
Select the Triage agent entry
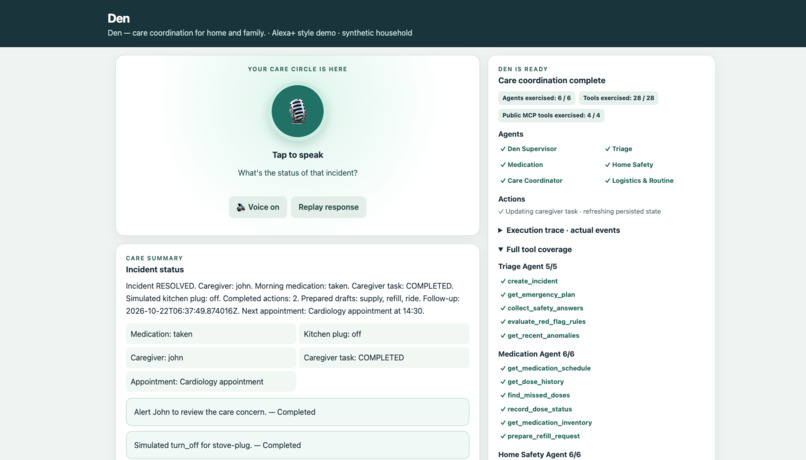618,149
